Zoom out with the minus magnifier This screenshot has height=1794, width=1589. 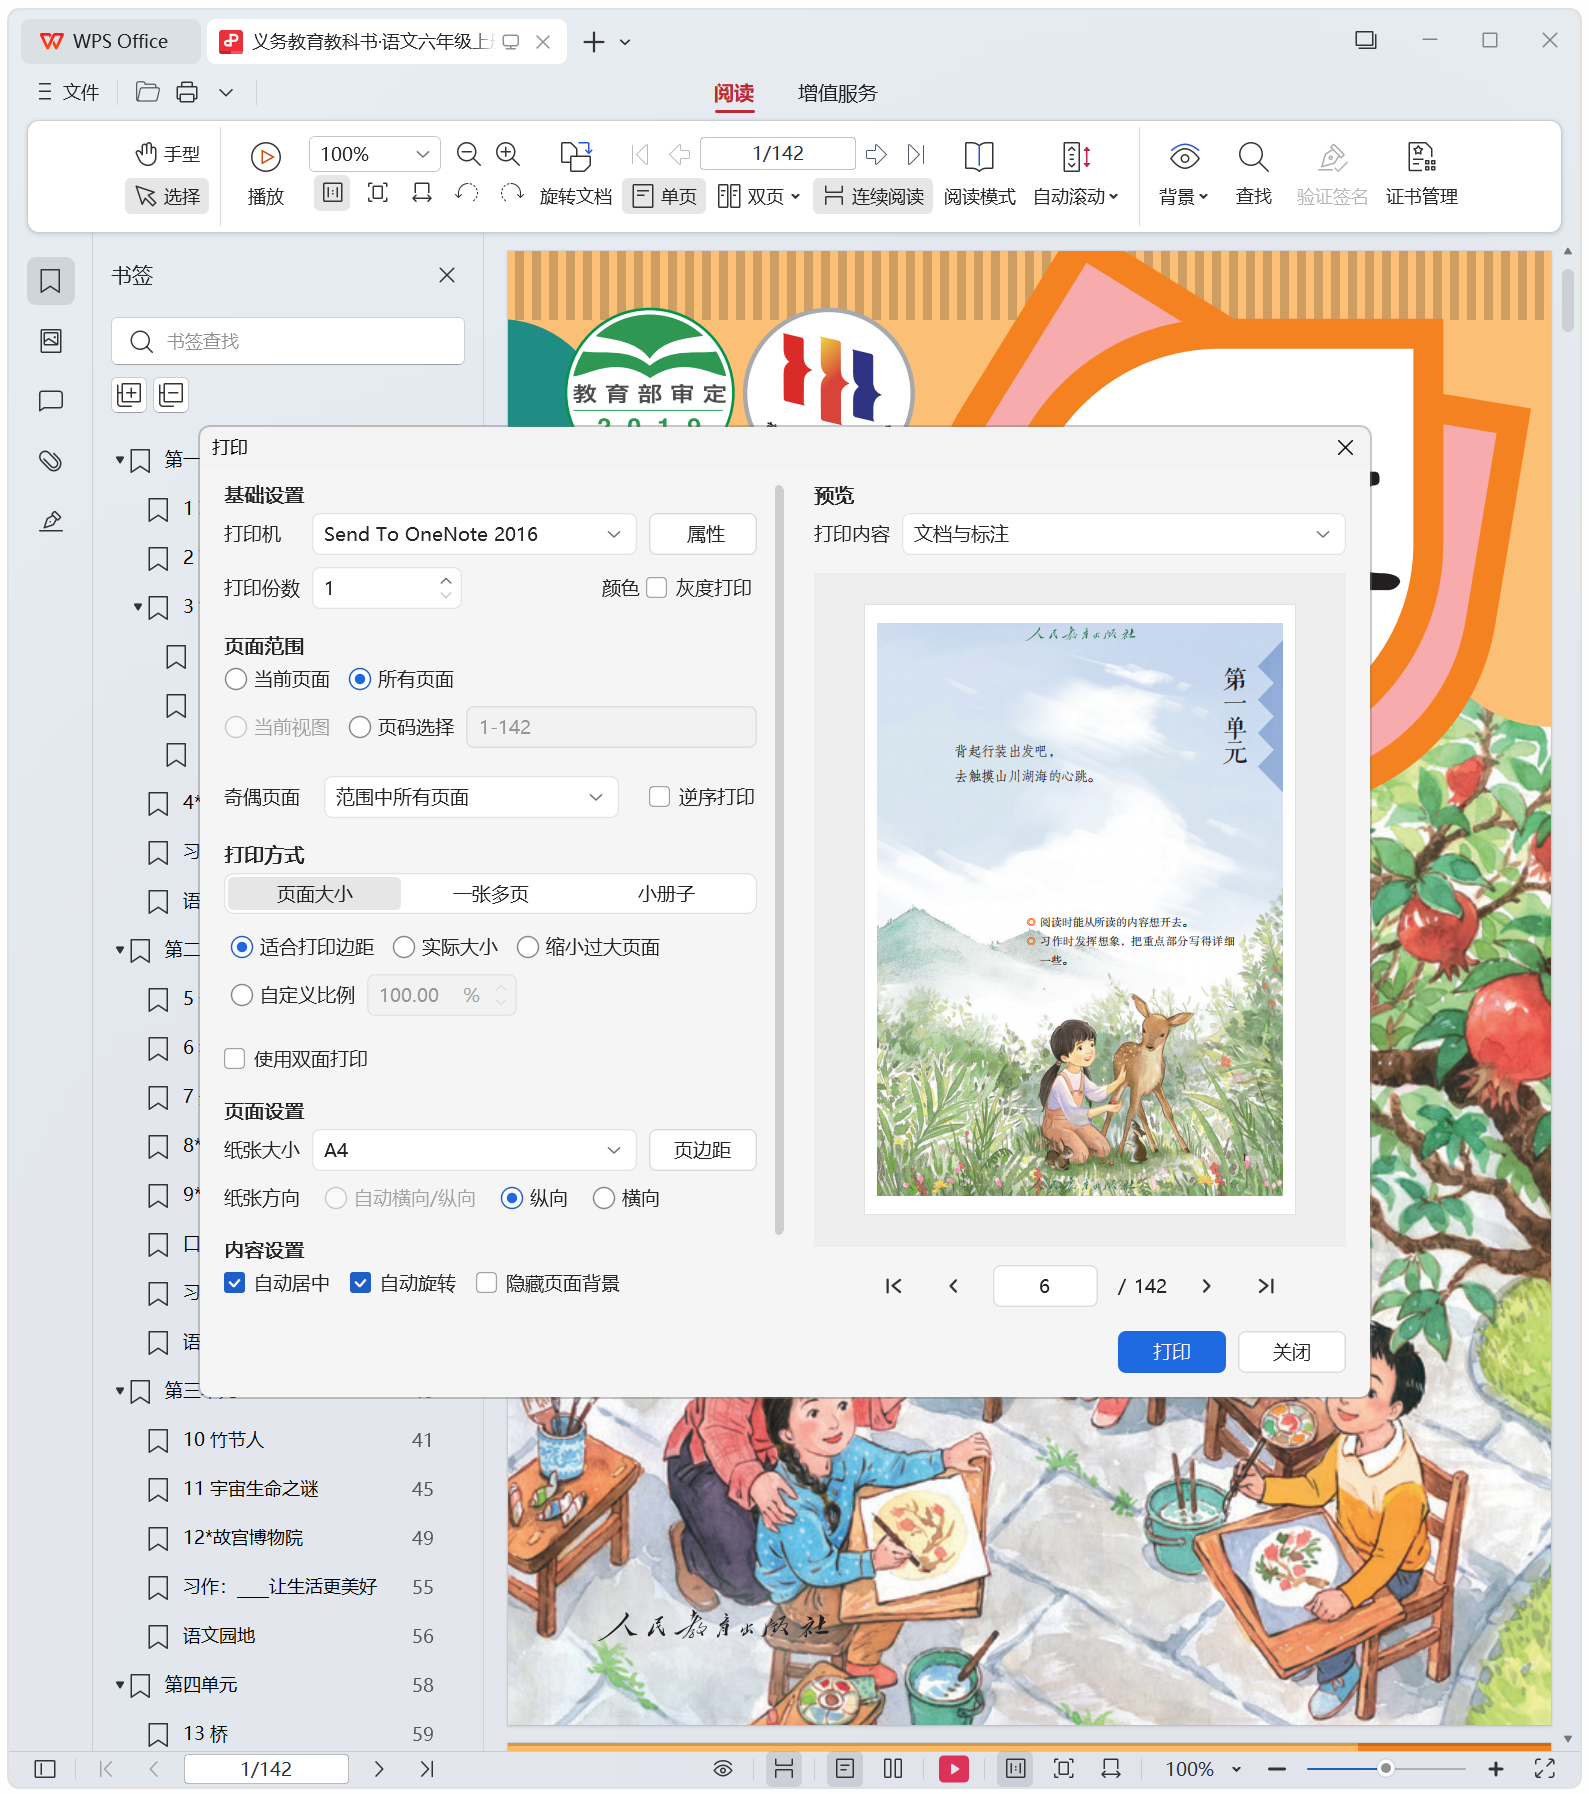(x=468, y=154)
